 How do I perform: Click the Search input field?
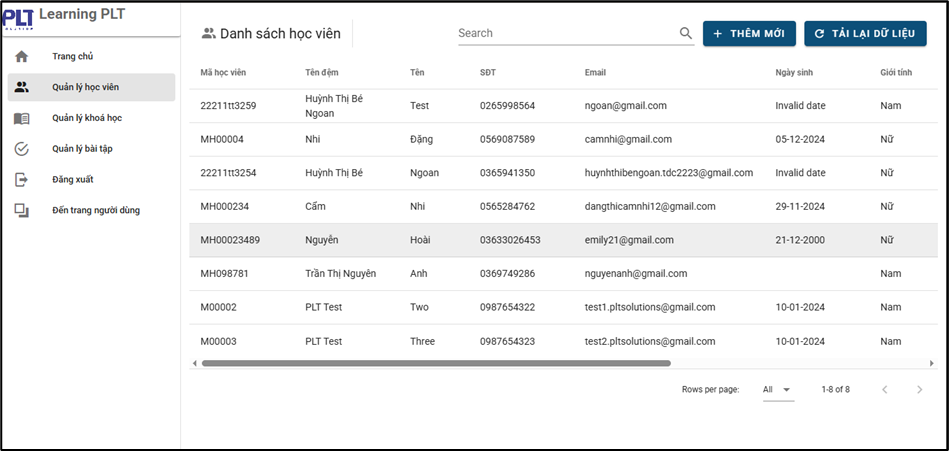[568, 33]
